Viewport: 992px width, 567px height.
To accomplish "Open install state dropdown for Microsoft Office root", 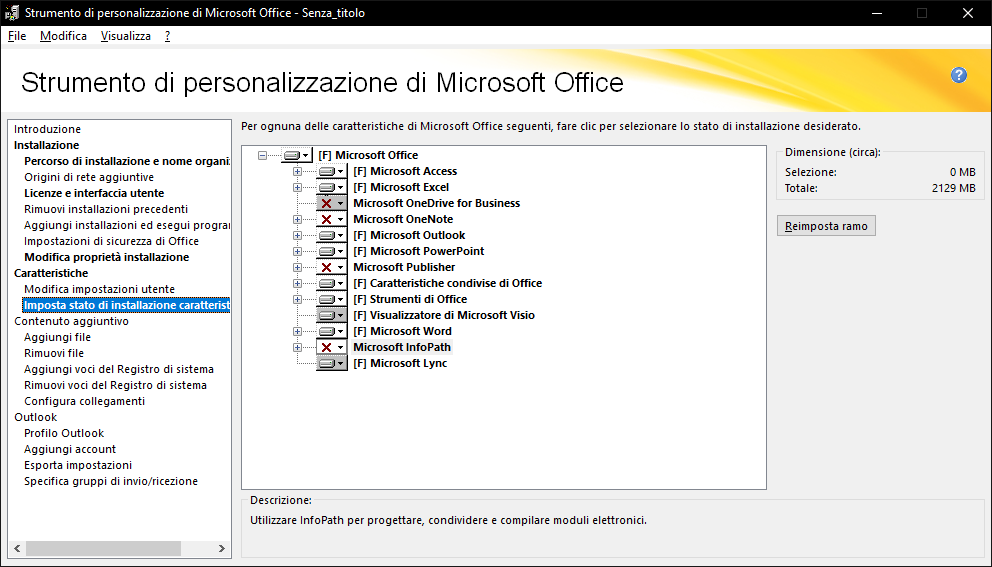I will [x=297, y=155].
